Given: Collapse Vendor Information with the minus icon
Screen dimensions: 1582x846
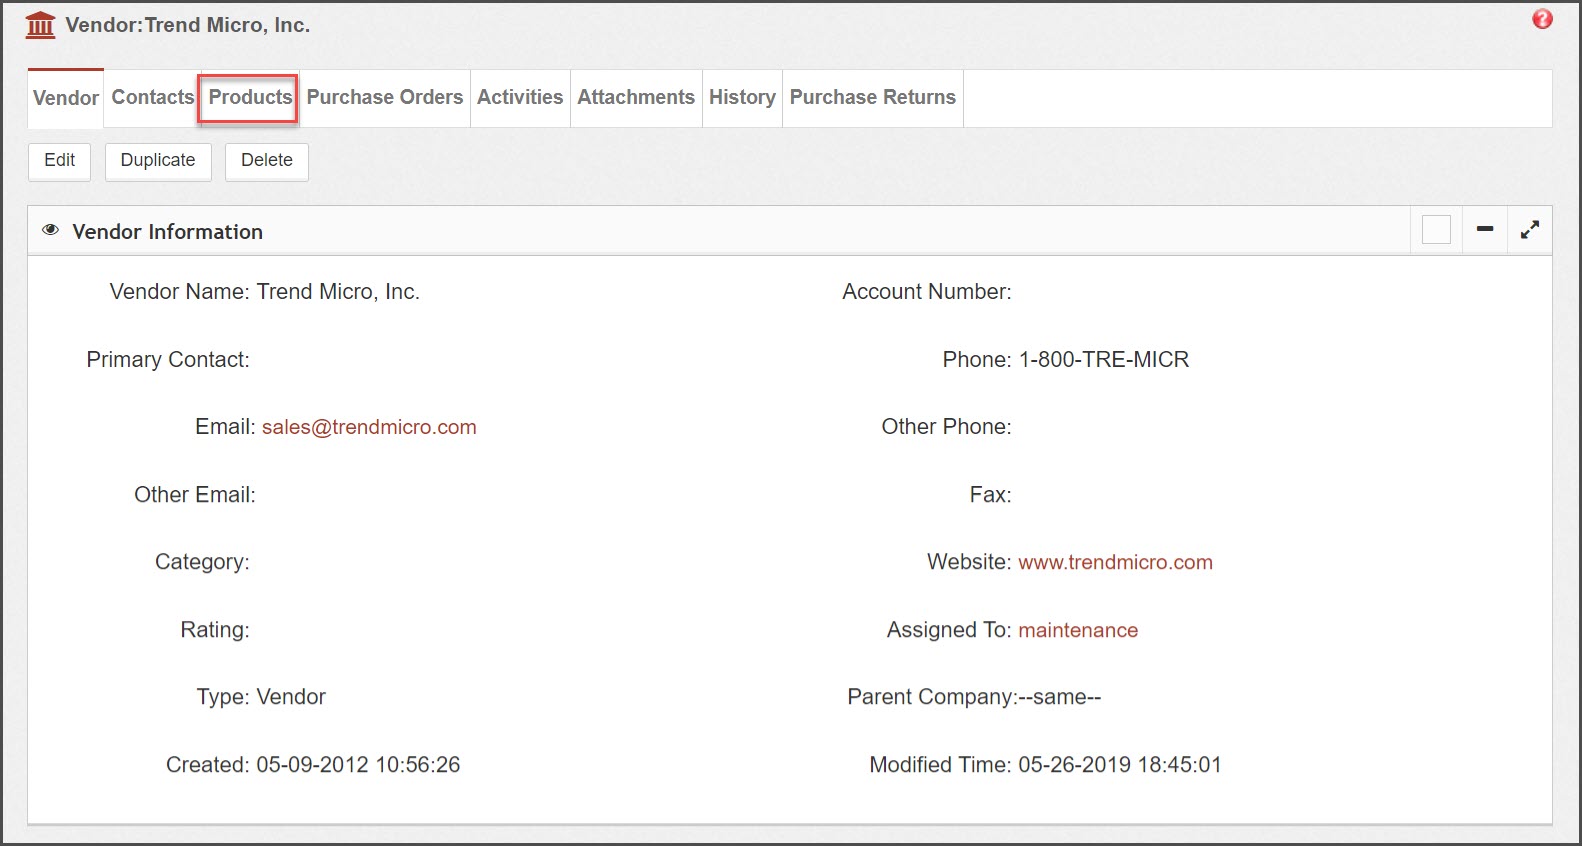Looking at the screenshot, I should (x=1485, y=230).
